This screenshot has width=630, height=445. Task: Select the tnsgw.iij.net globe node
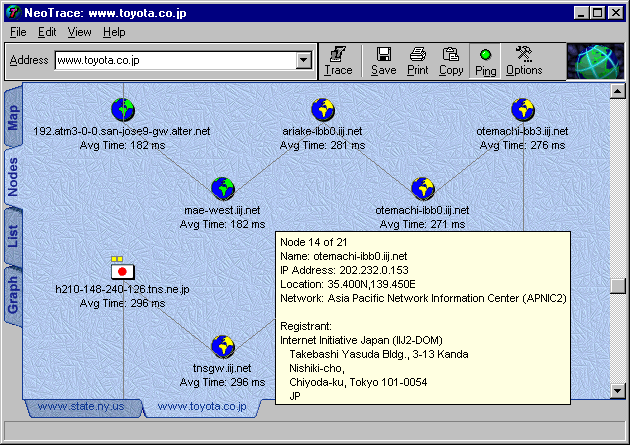(223, 347)
